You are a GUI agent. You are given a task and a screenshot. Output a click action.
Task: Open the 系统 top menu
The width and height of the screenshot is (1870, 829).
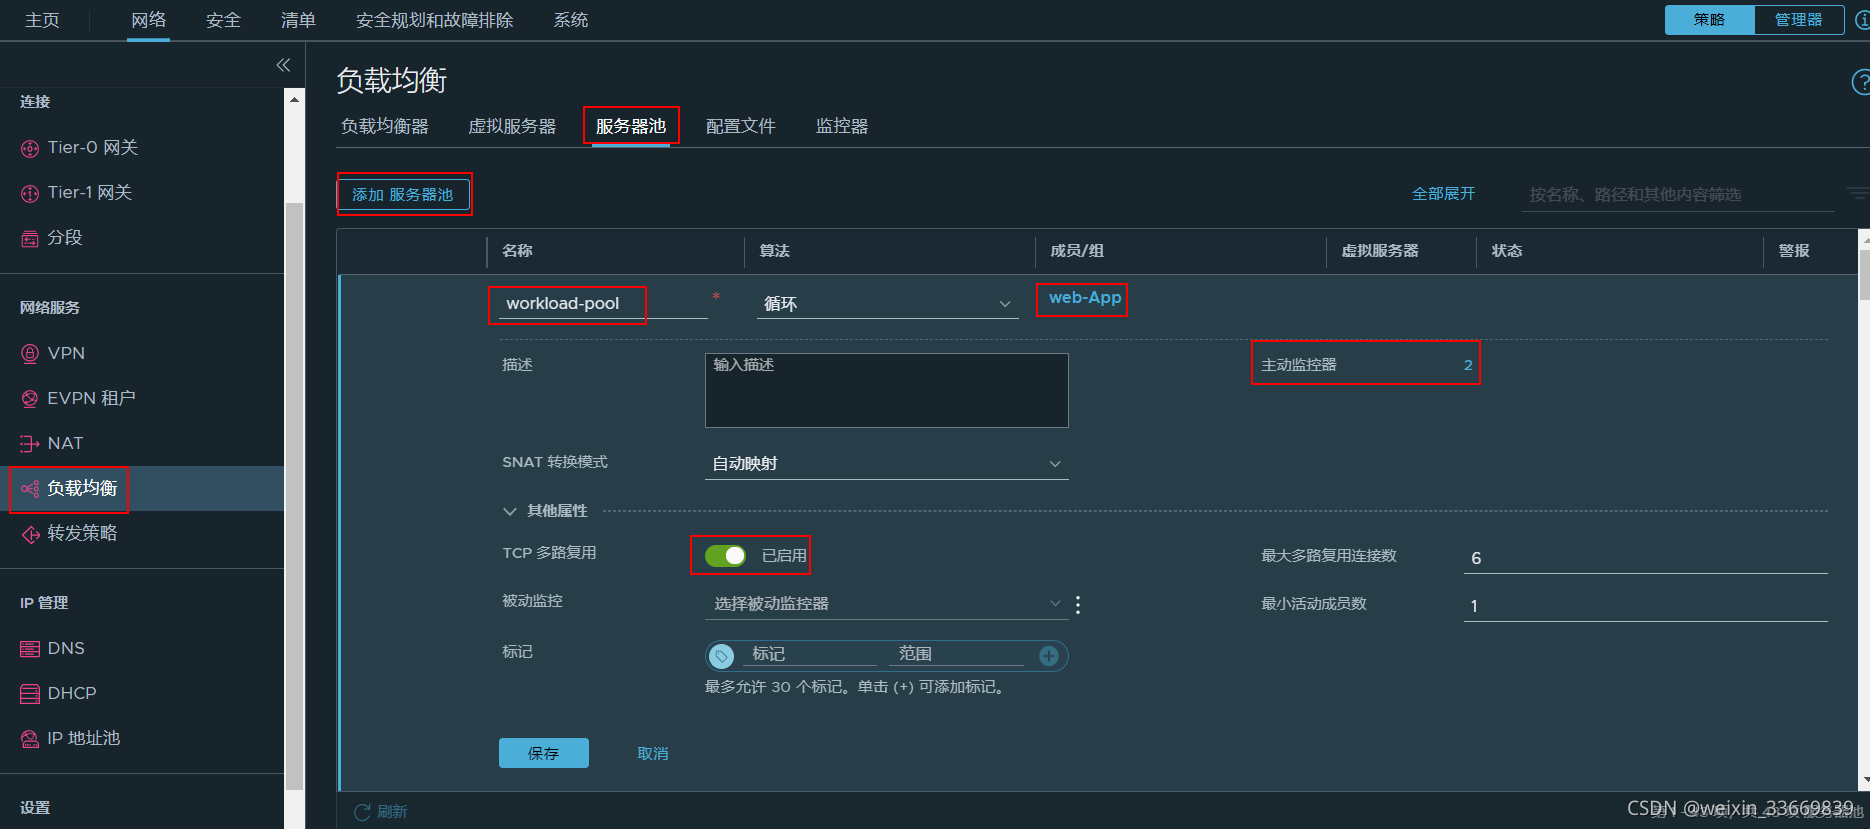[571, 20]
